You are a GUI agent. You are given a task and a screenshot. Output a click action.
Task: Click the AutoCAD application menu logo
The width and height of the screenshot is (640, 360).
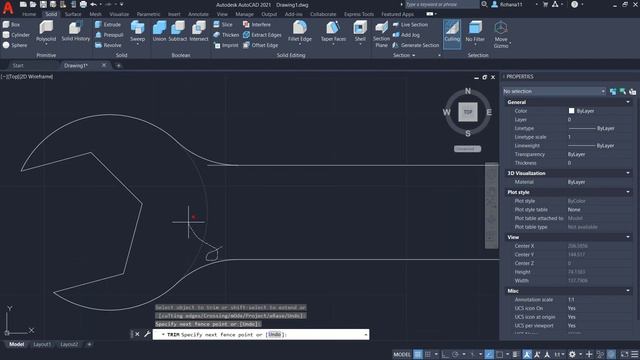click(8, 7)
